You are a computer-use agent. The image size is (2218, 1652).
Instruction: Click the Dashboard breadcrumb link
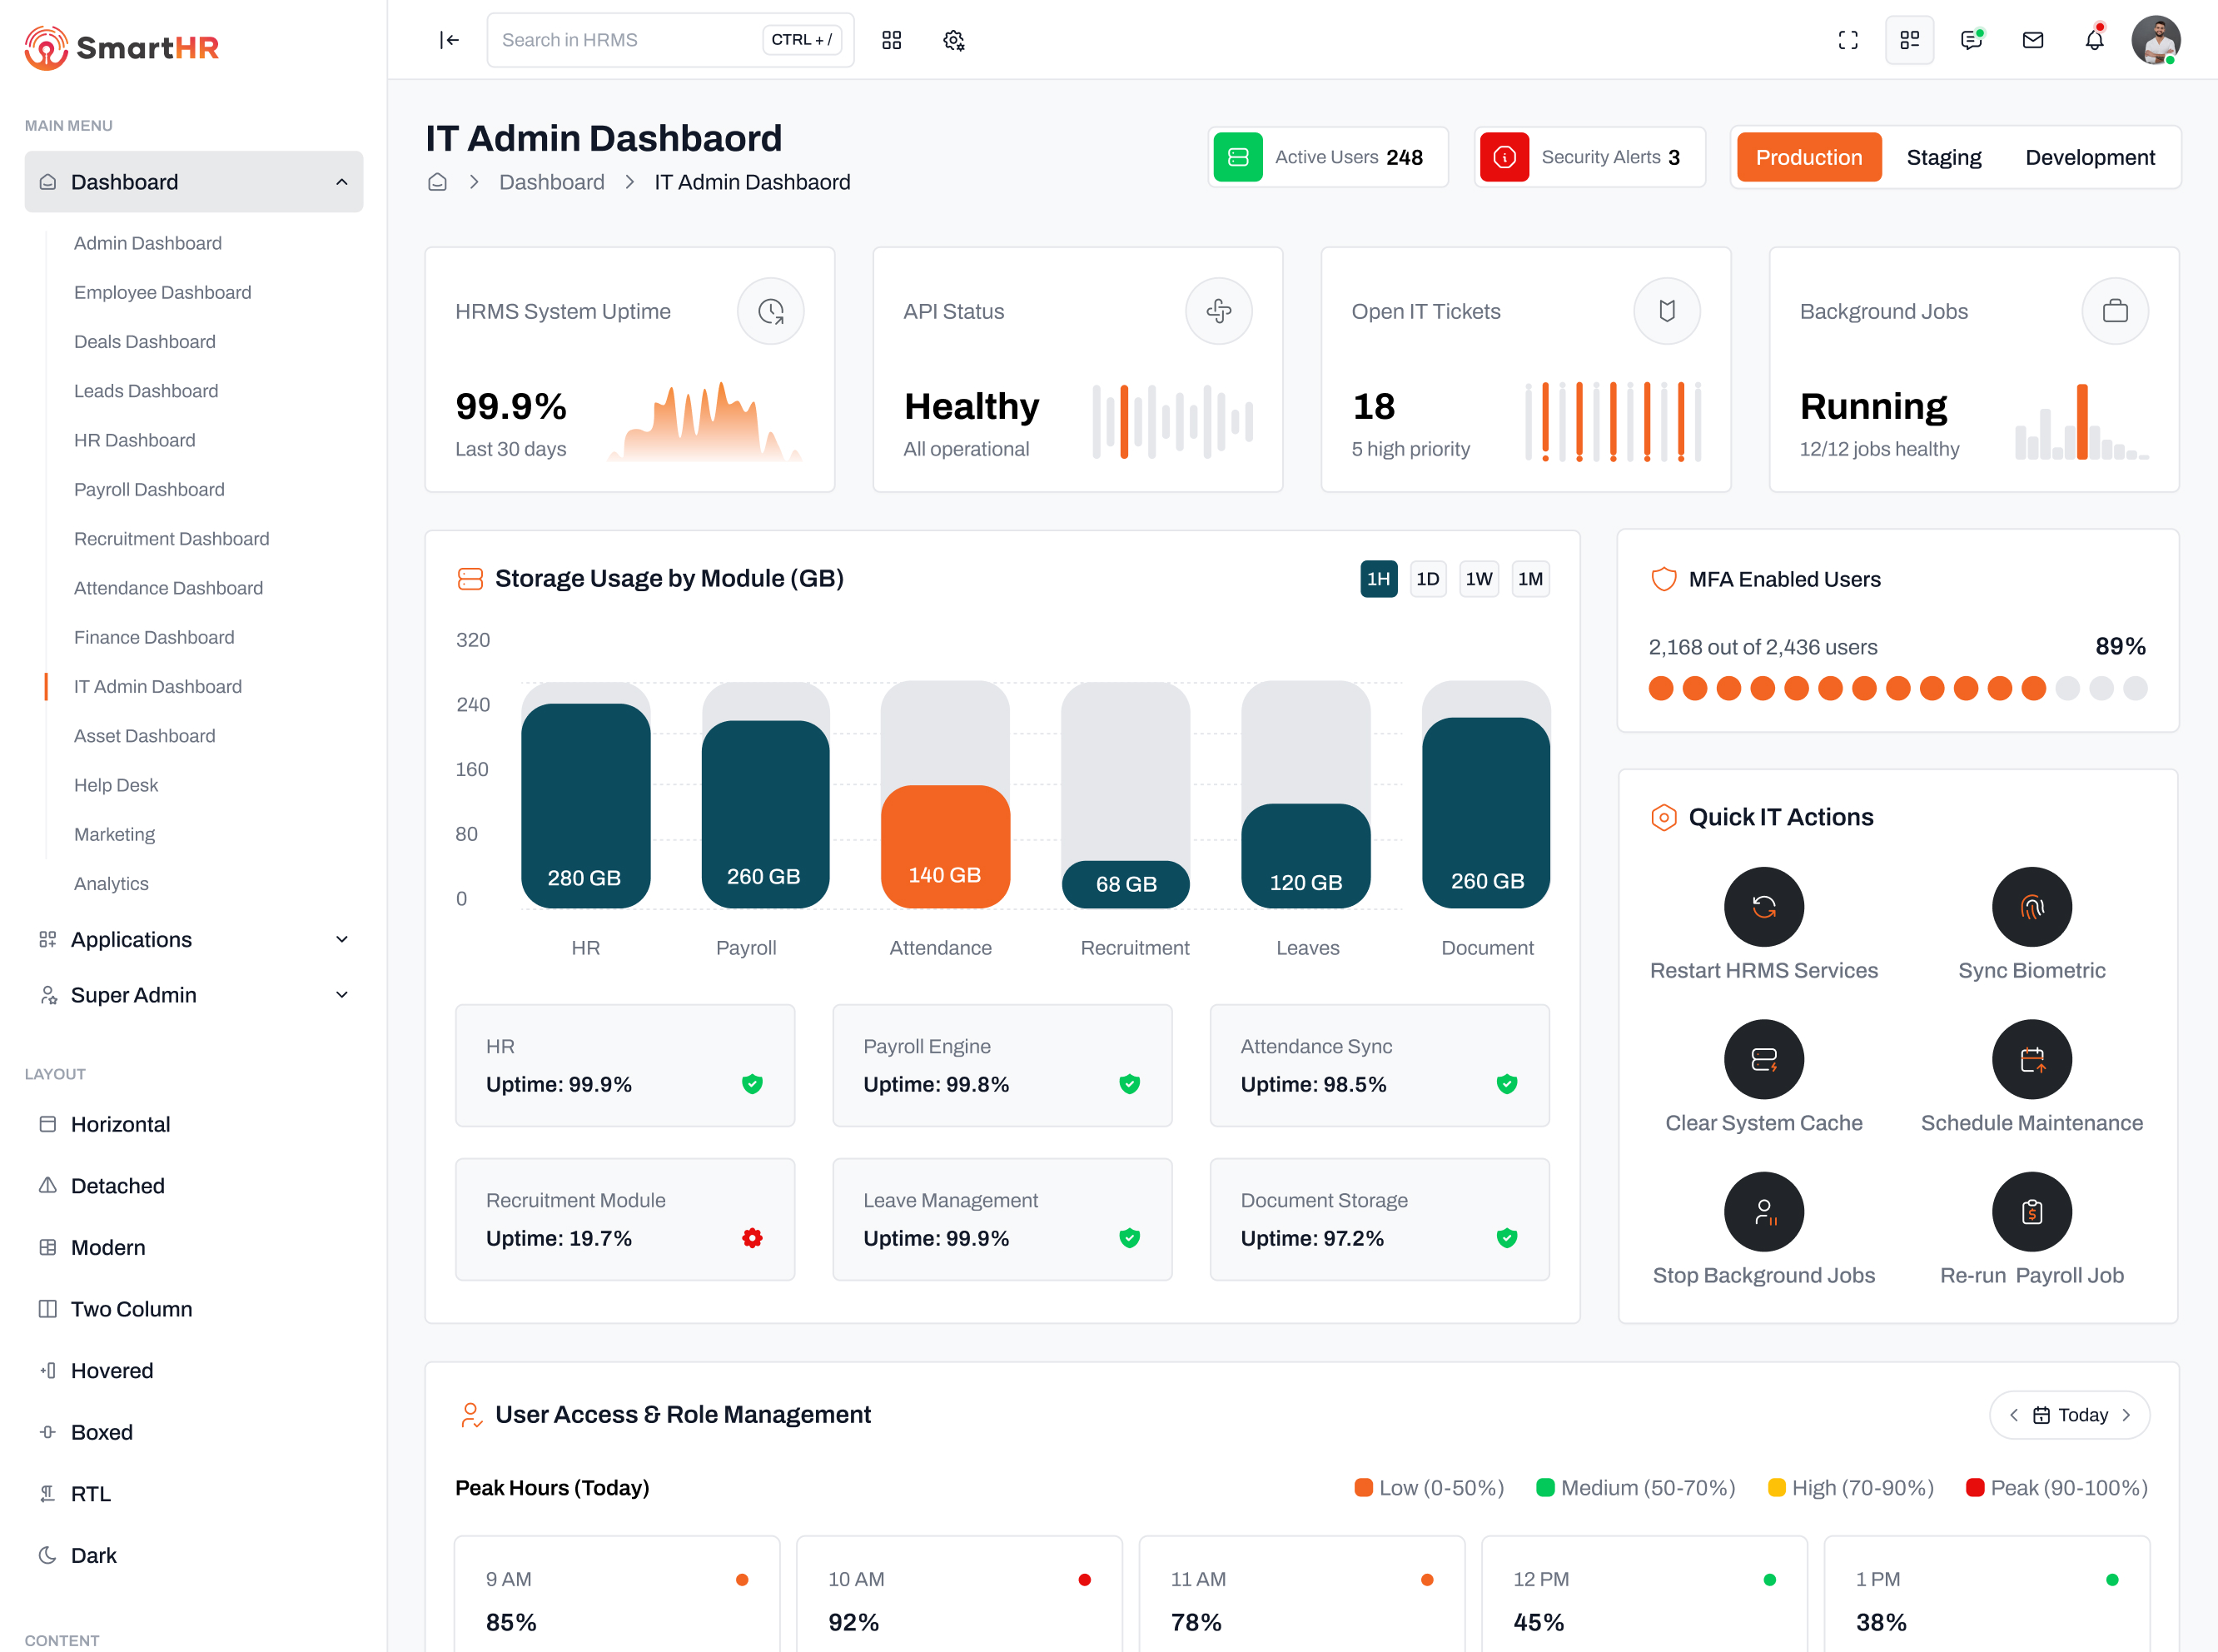click(x=552, y=181)
